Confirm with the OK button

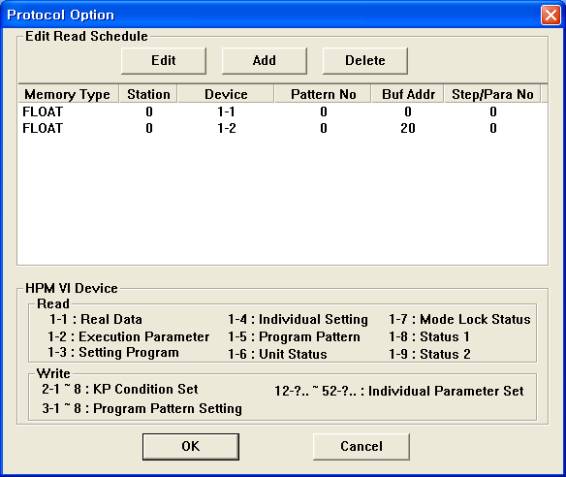pos(191,447)
